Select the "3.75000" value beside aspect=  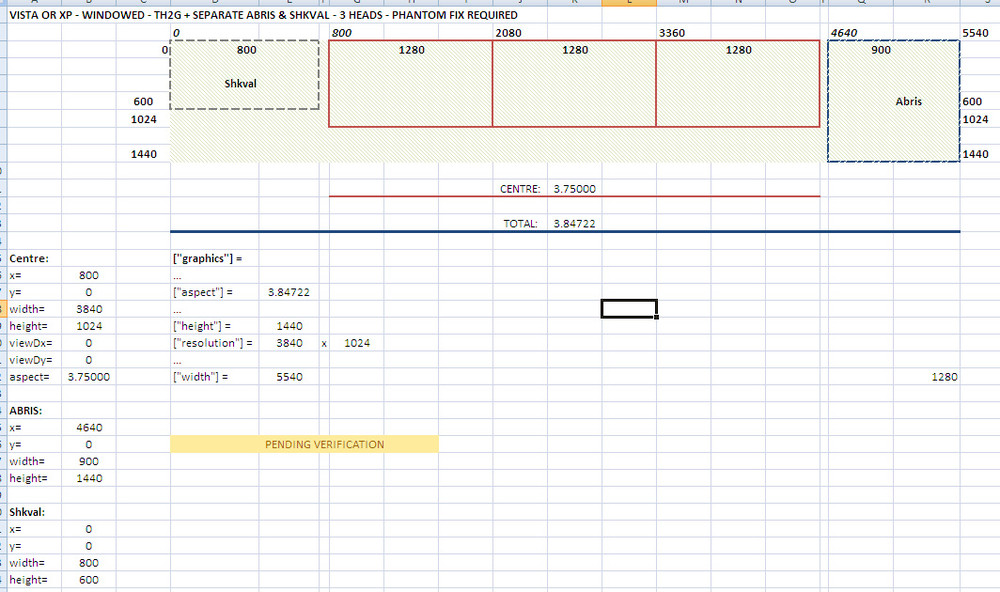pyautogui.click(x=89, y=377)
